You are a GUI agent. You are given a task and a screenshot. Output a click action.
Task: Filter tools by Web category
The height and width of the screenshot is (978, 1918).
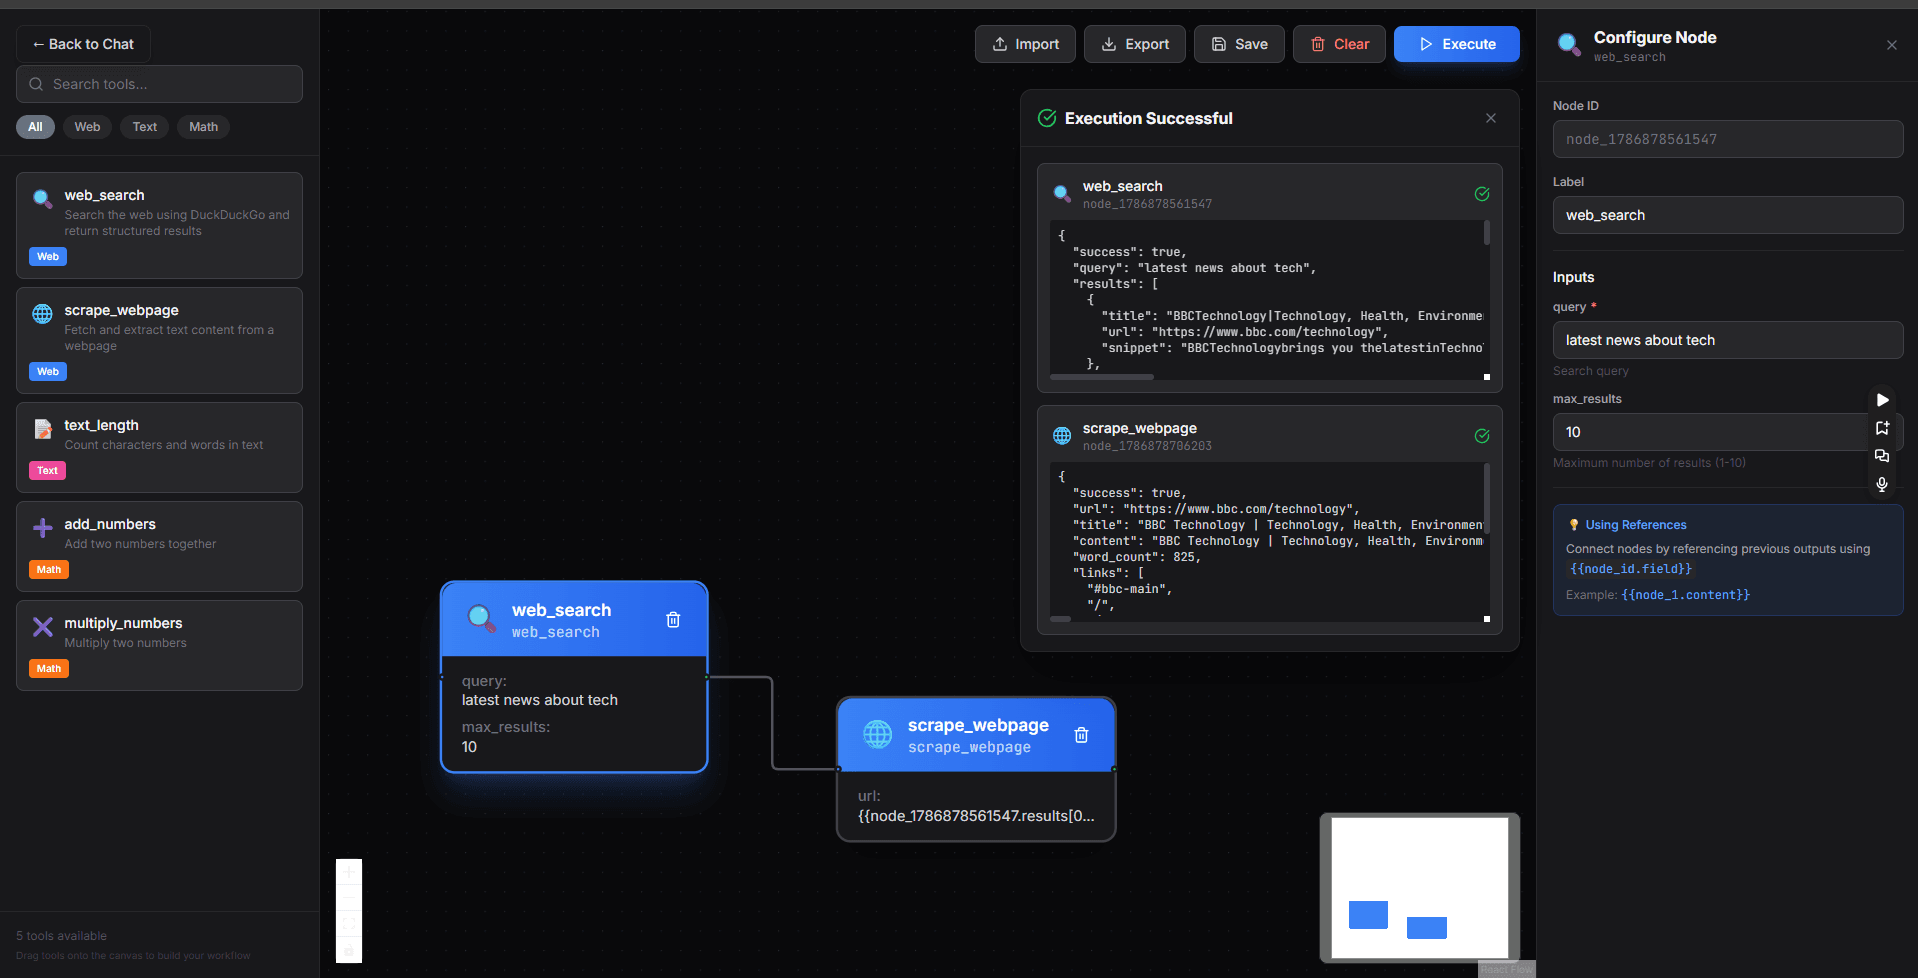87,127
